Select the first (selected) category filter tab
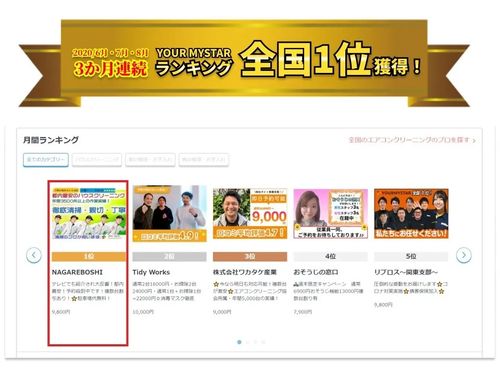Image resolution: width=500 pixels, height=375 pixels. click(46, 160)
